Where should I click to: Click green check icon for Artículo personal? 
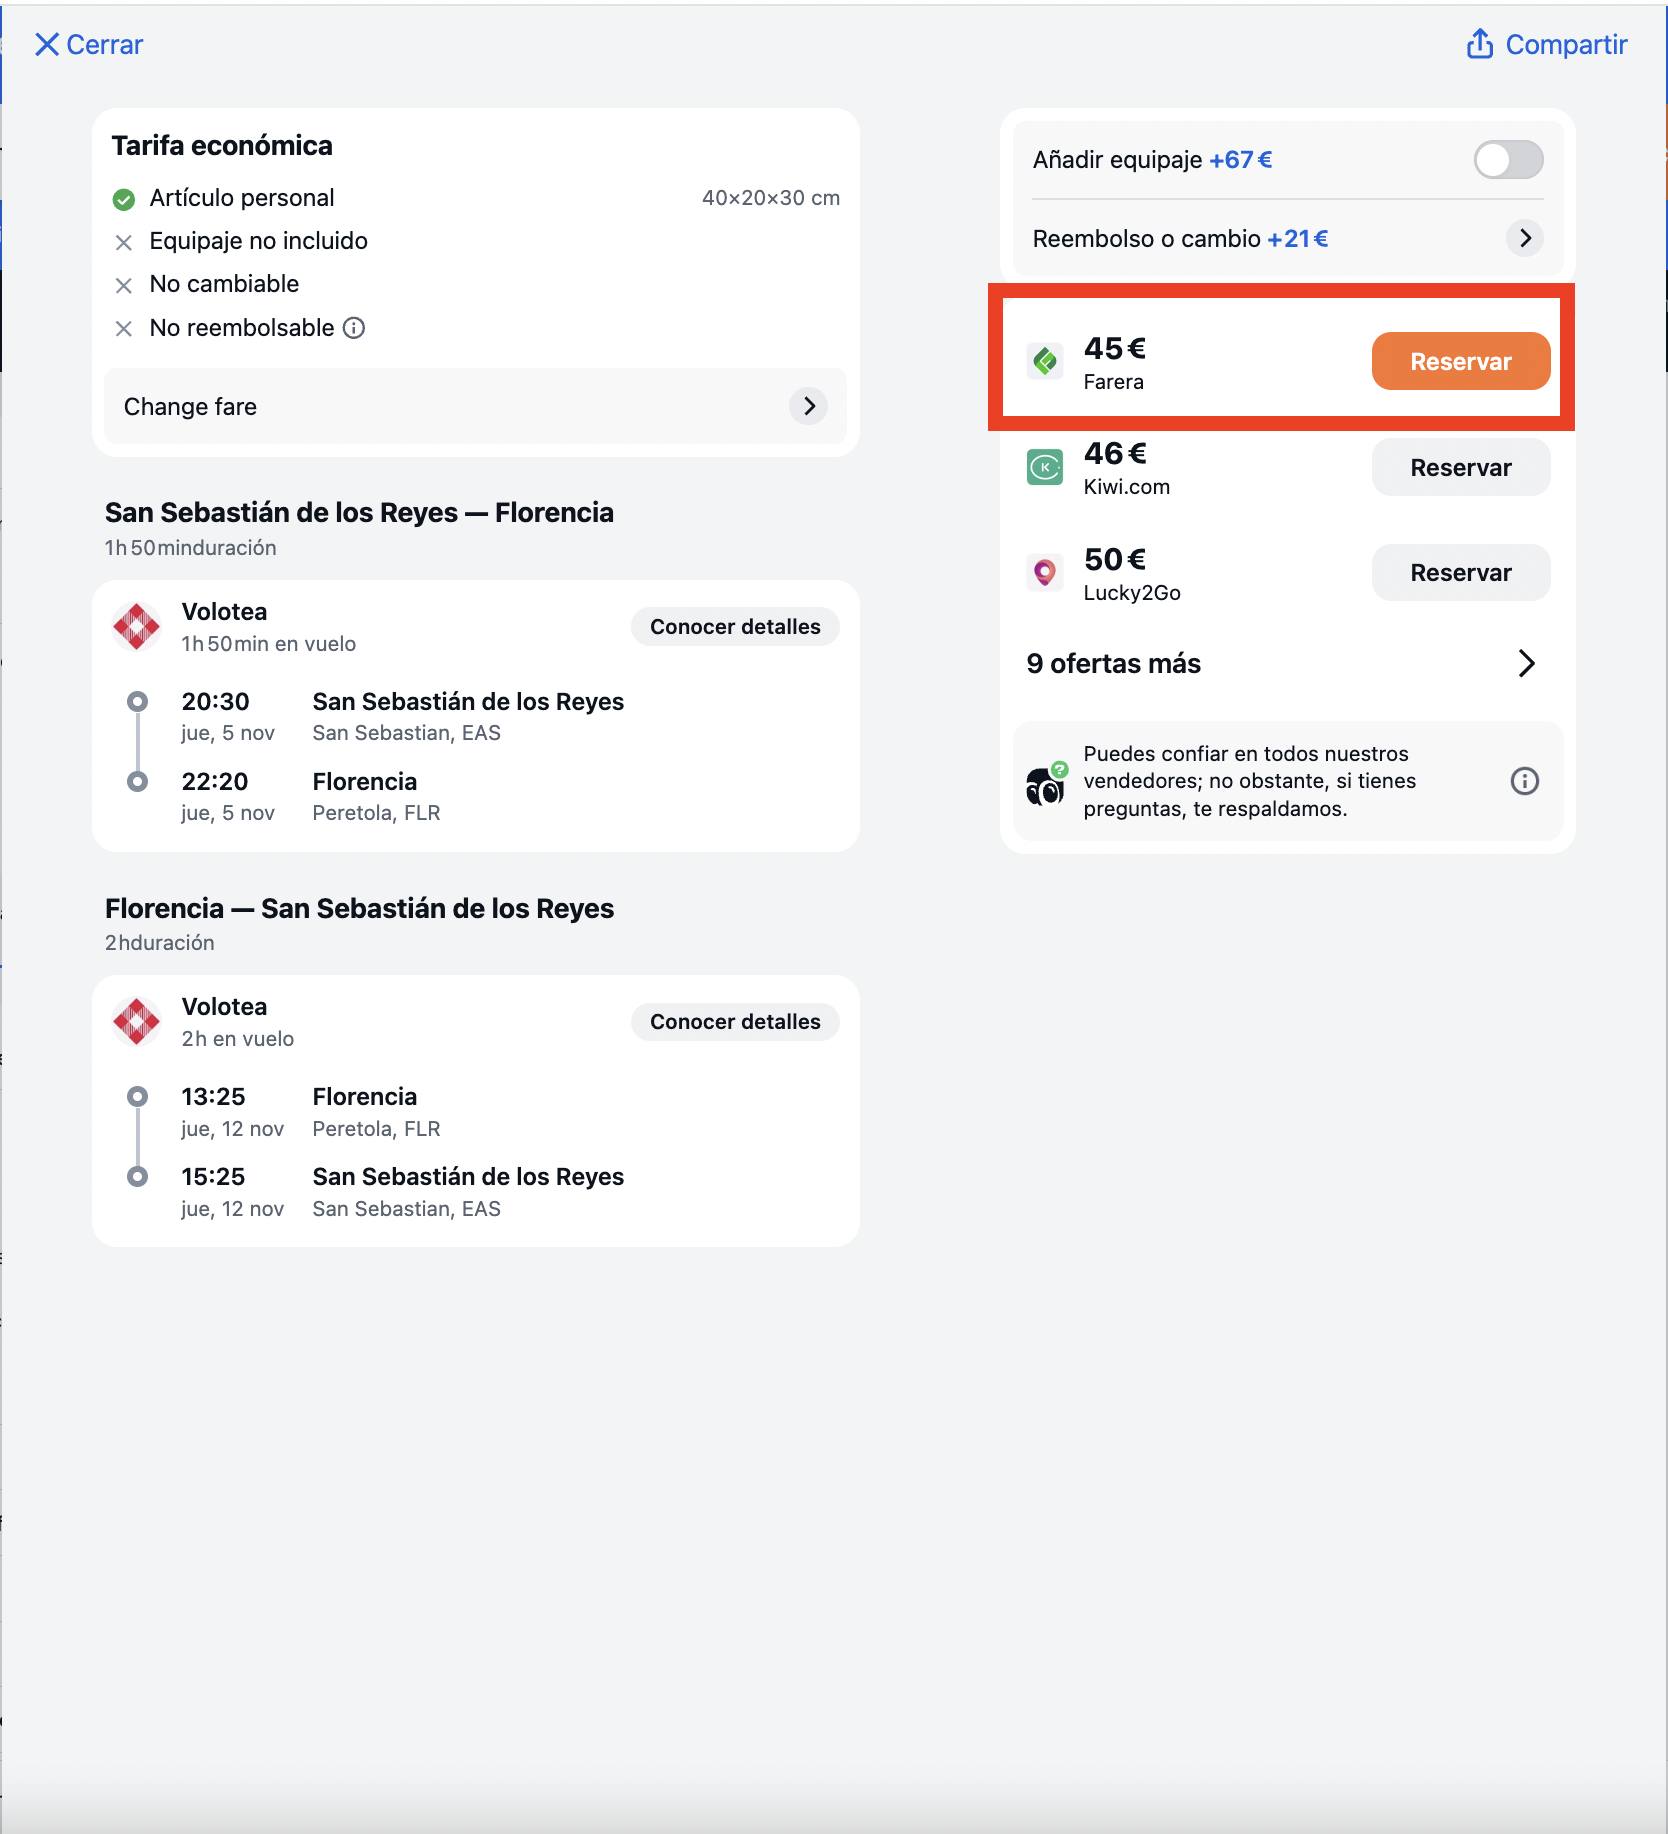(x=124, y=200)
